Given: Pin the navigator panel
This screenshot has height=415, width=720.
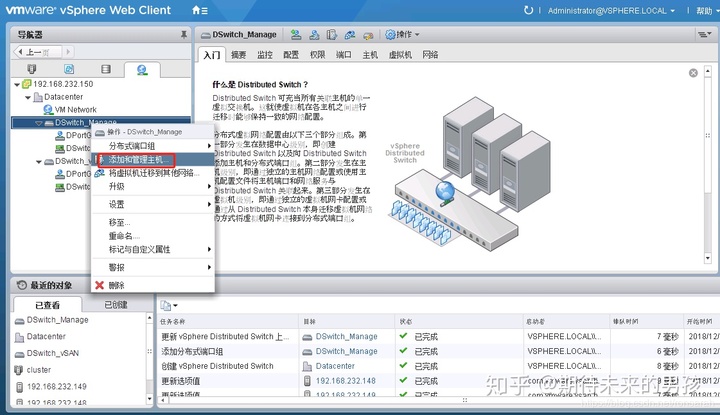Looking at the screenshot, I should point(184,34).
